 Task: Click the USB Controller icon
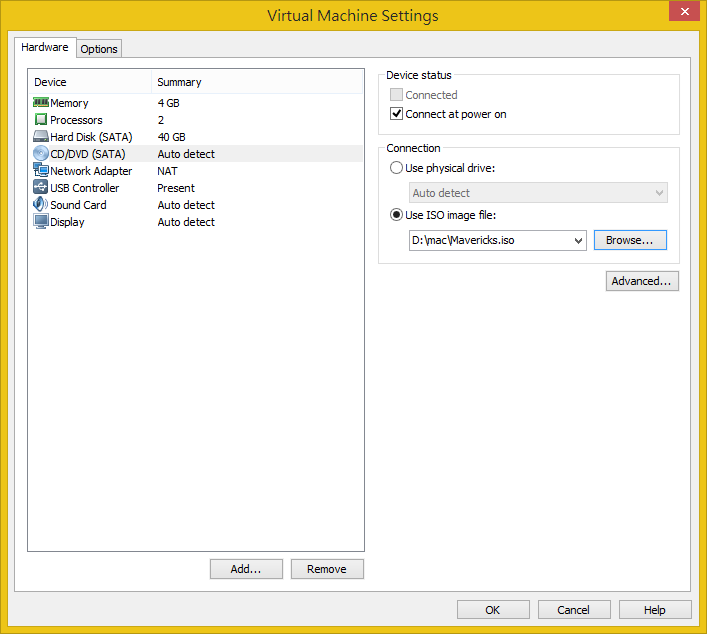(x=41, y=187)
